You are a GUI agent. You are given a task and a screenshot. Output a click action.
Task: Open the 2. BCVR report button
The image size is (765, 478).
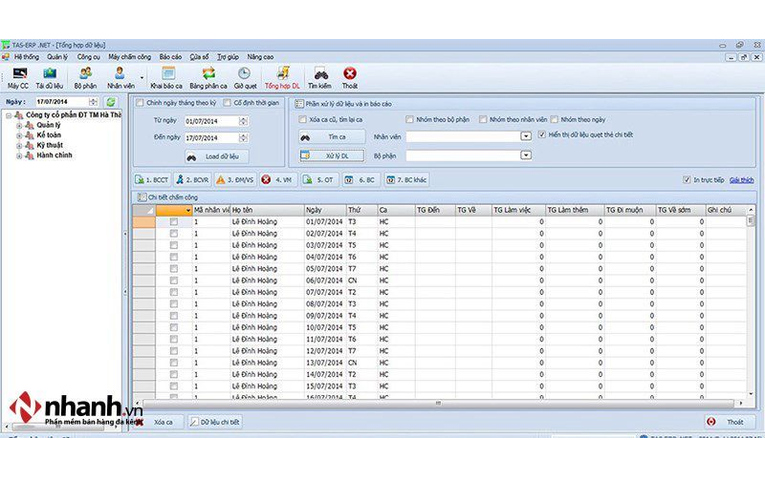tap(192, 180)
